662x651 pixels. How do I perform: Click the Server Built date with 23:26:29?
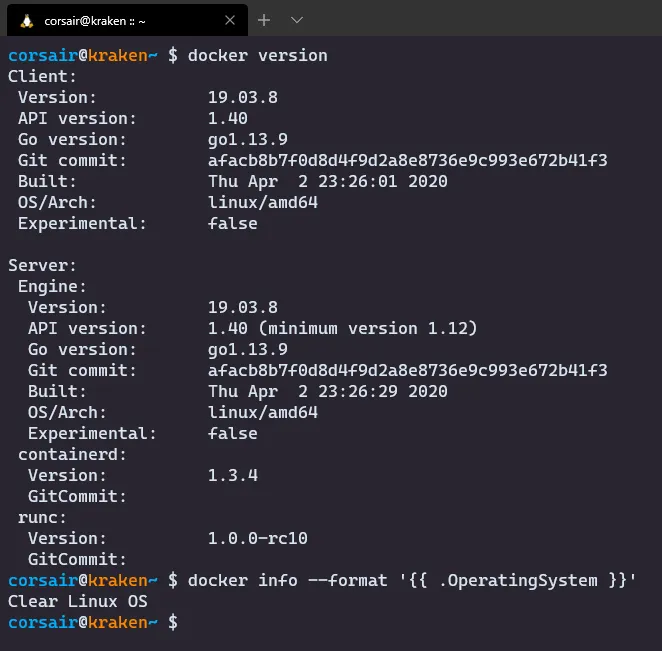(327, 391)
